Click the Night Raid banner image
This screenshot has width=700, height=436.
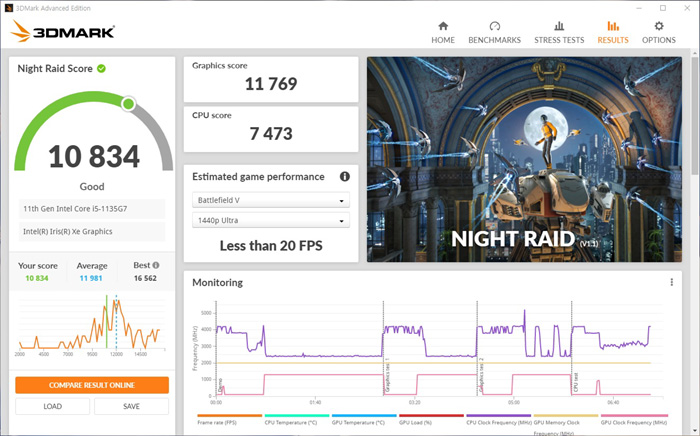point(524,159)
